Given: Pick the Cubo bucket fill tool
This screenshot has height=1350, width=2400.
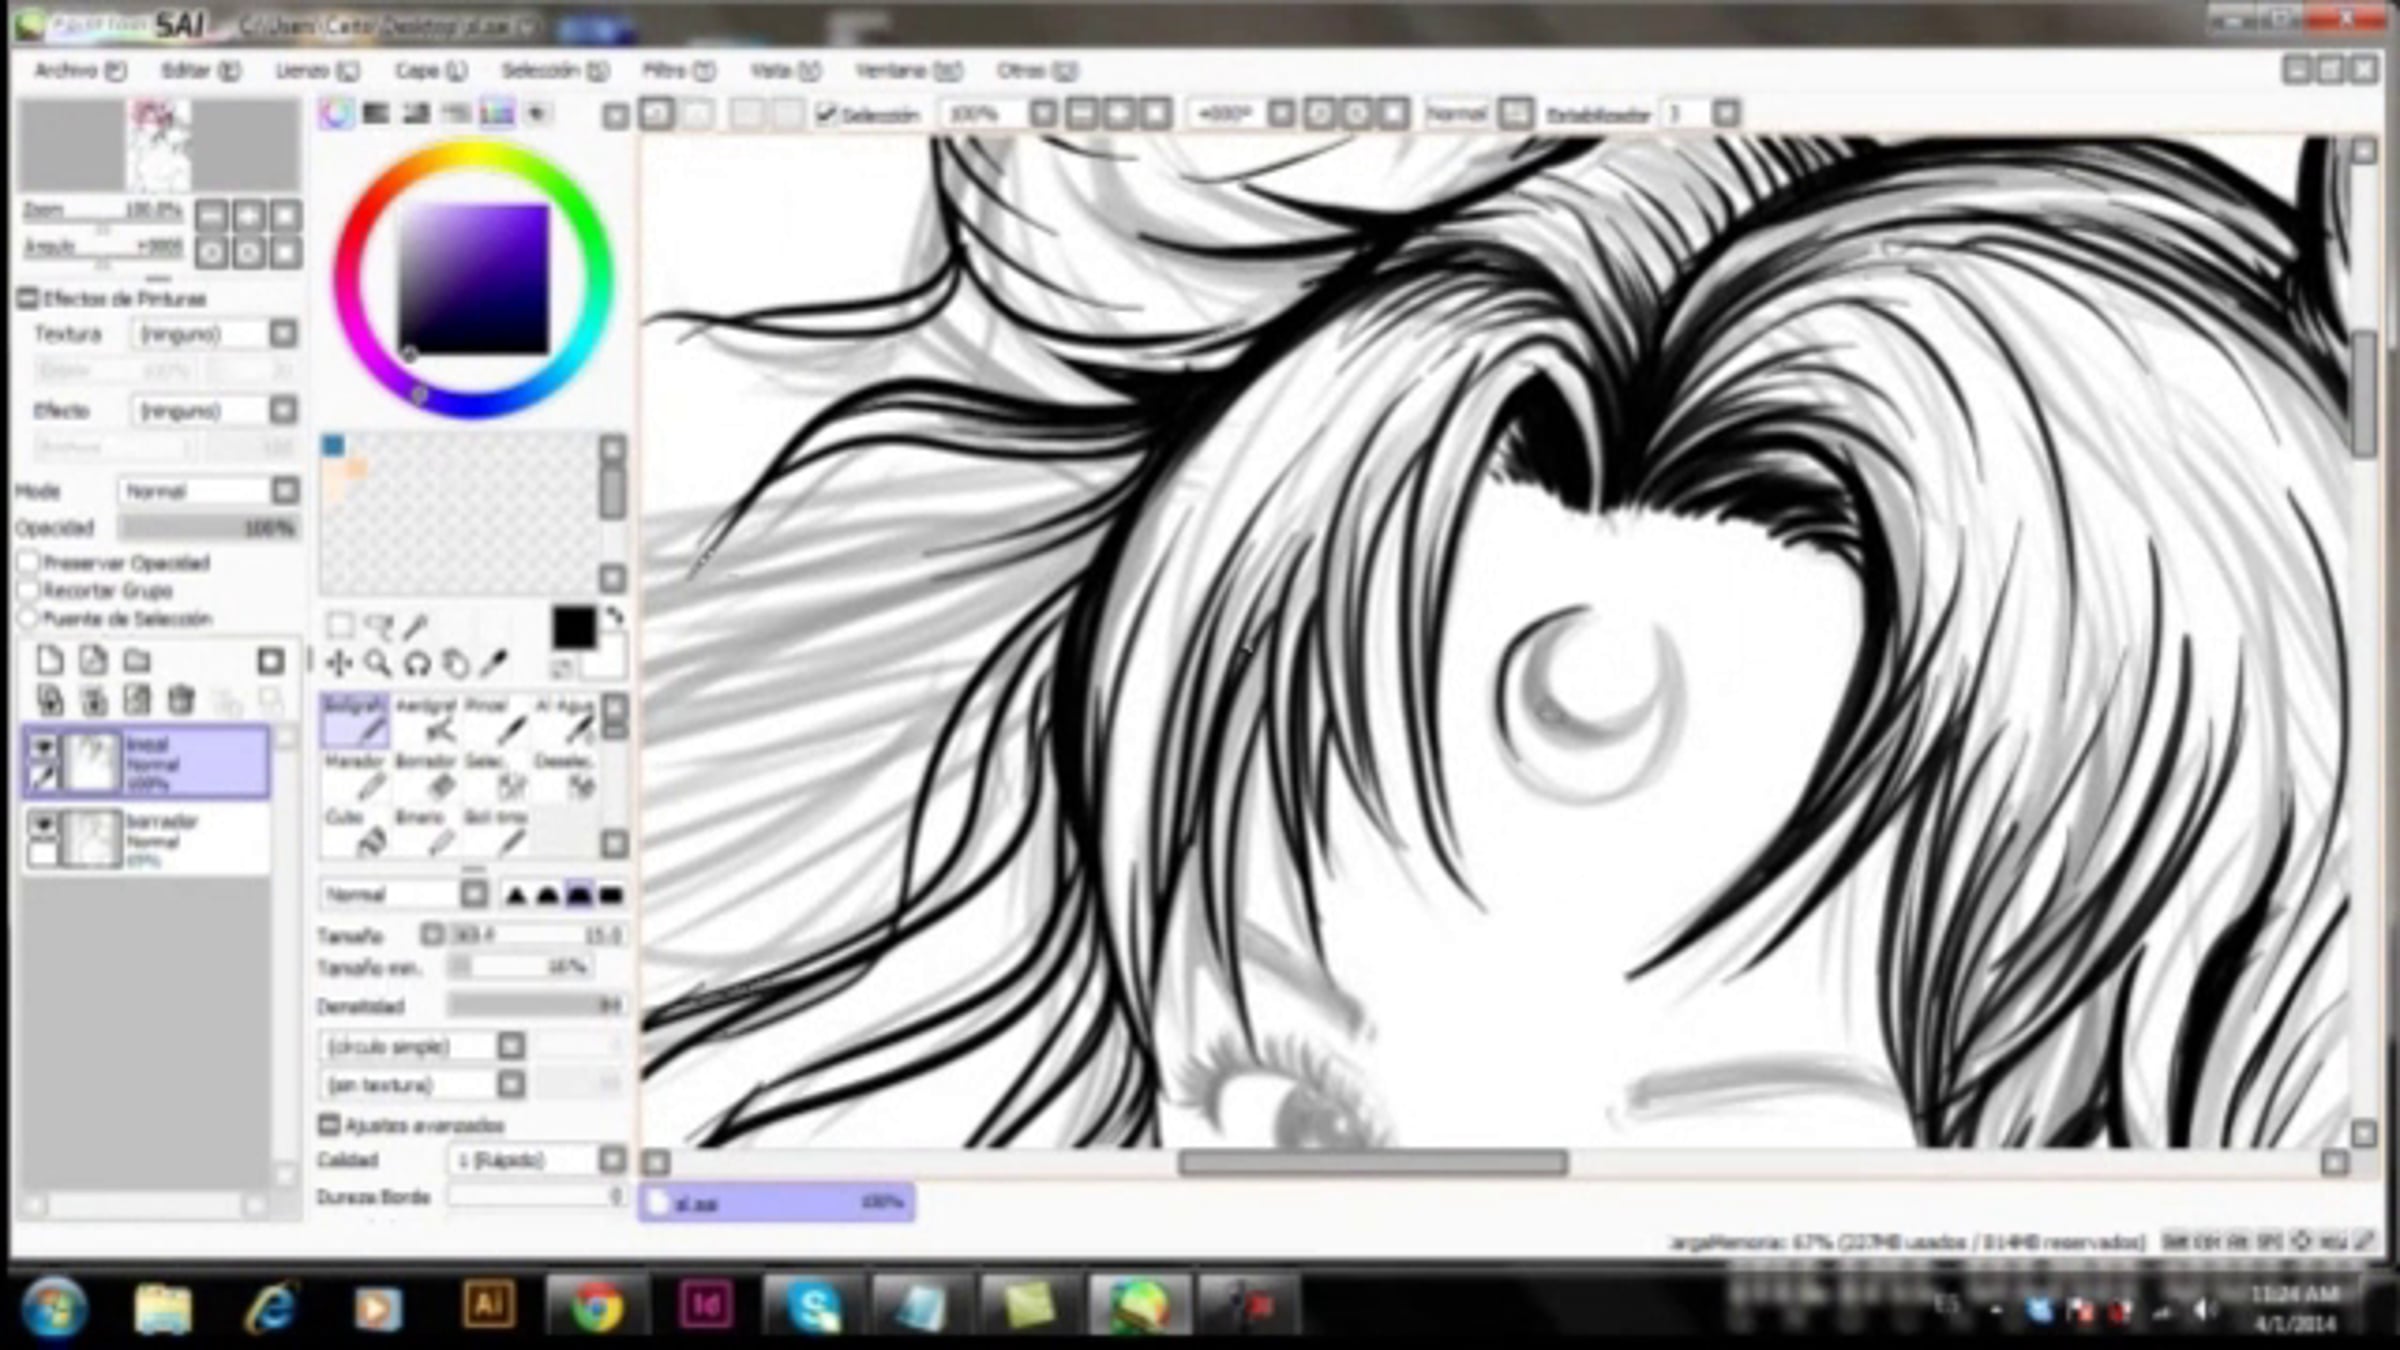Looking at the screenshot, I should (356, 832).
